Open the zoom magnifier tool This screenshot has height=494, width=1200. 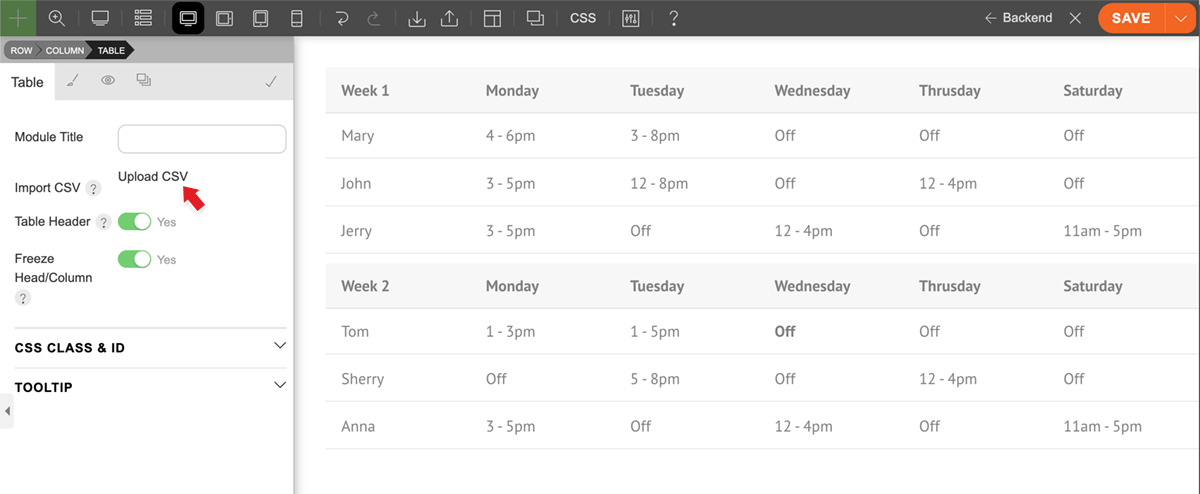[57, 18]
